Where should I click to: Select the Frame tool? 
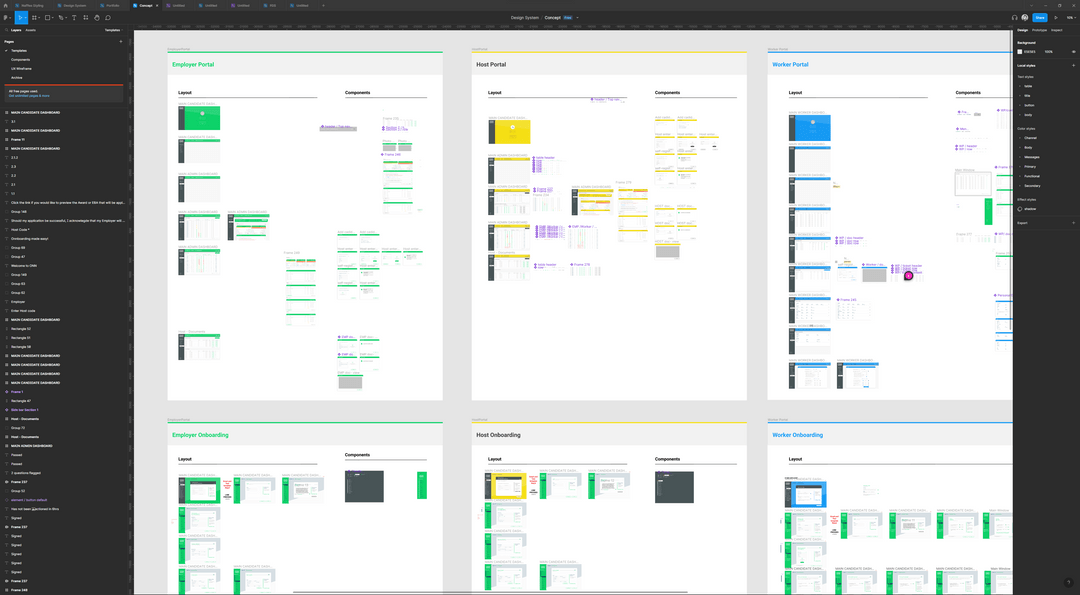33,17
